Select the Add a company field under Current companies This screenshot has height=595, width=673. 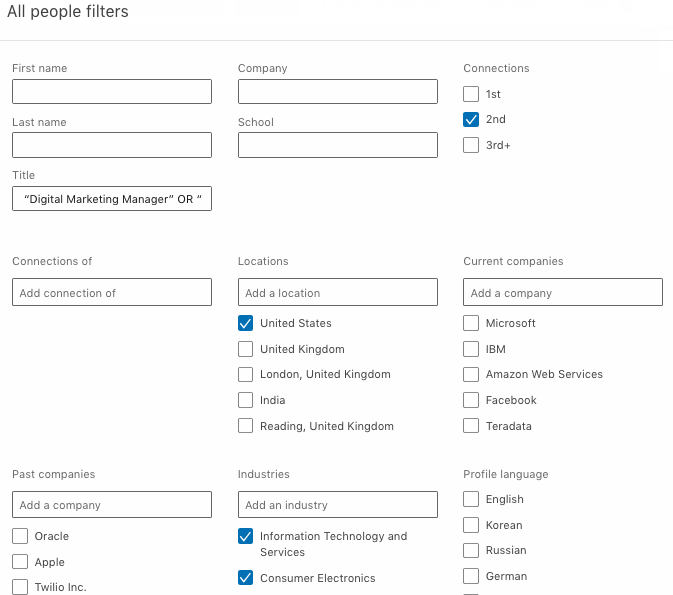point(563,292)
